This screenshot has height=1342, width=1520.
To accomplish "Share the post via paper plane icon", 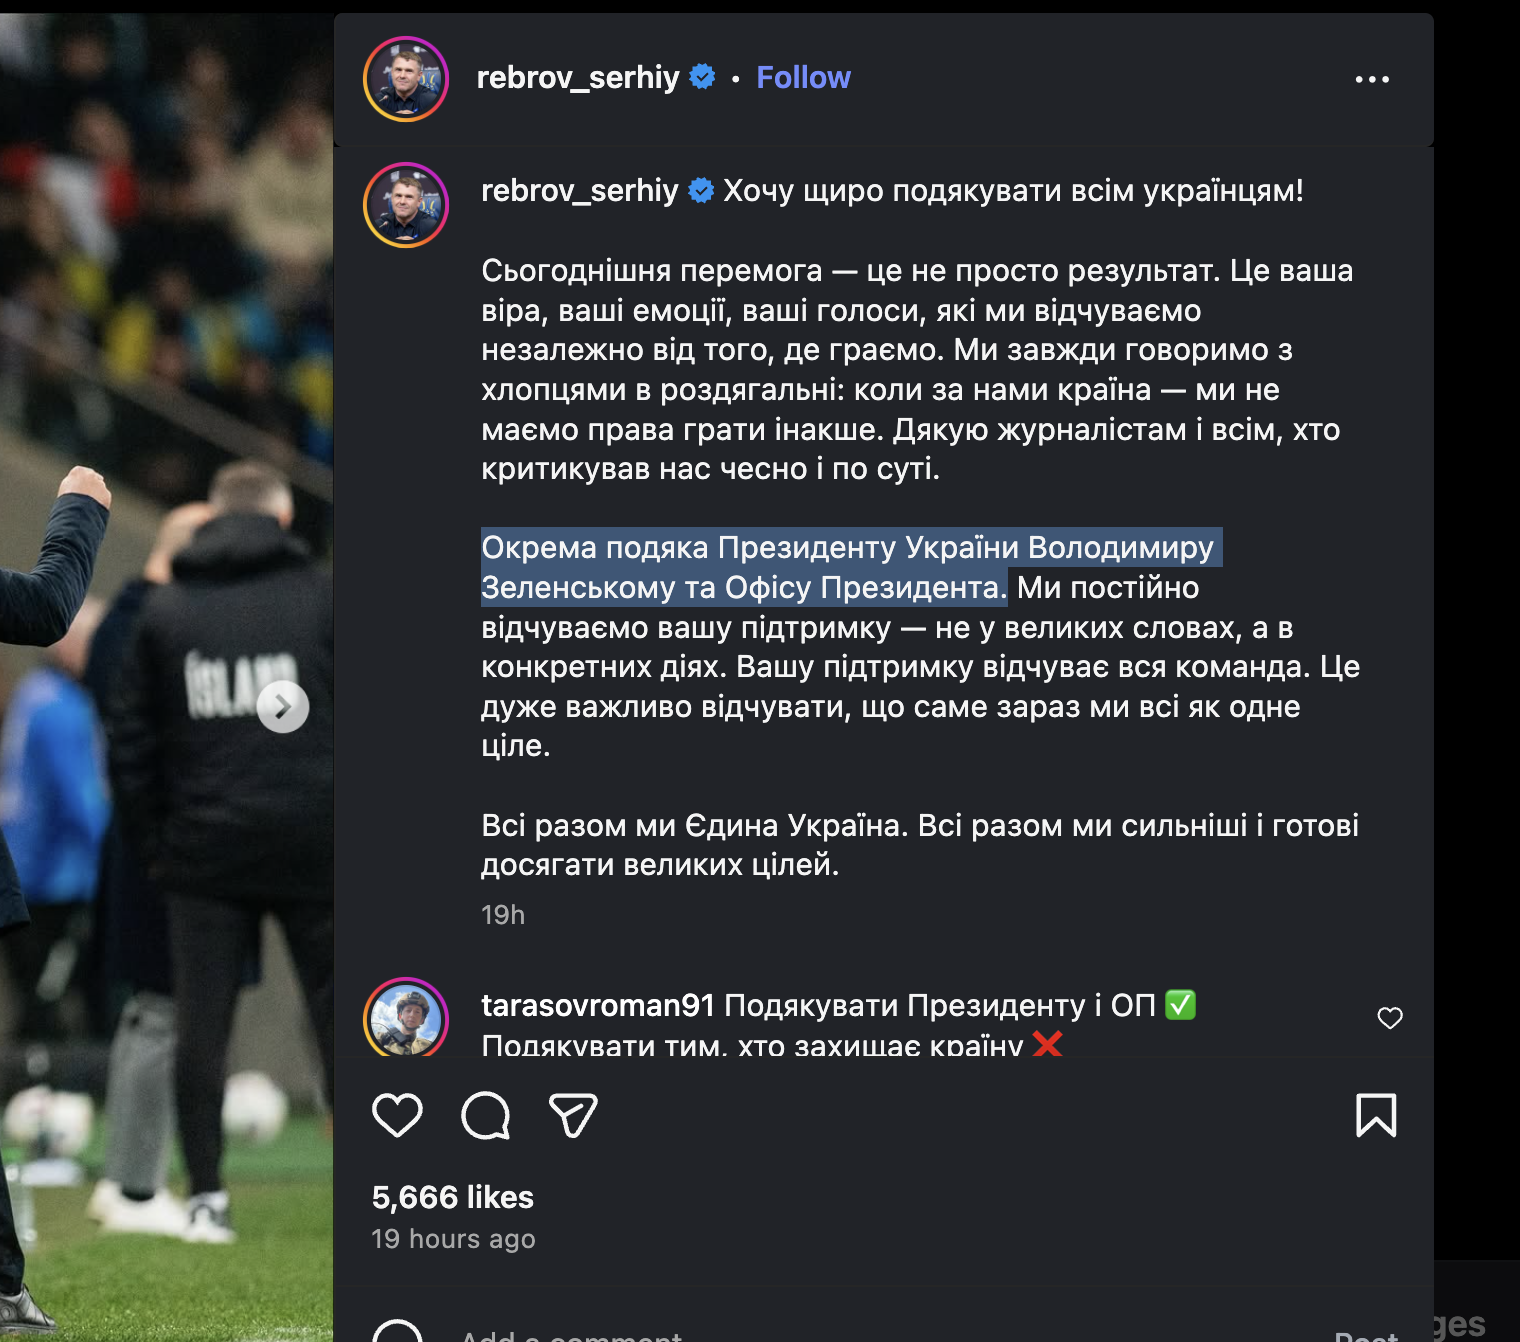I will 573,1115.
